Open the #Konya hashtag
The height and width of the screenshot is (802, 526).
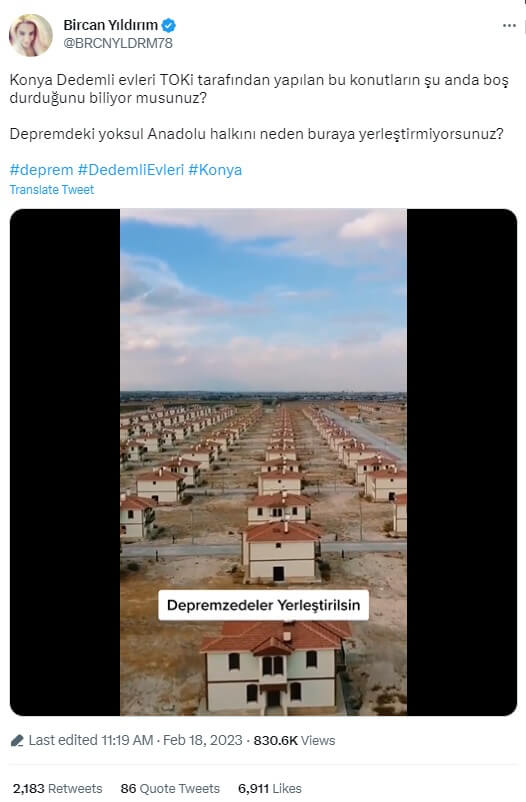coord(215,170)
